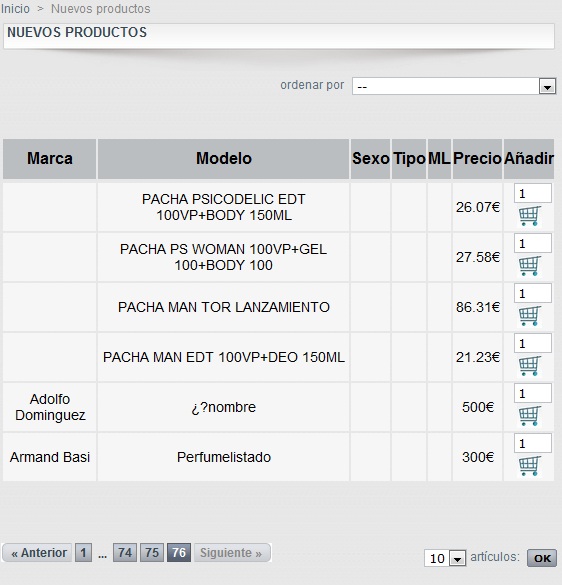Viewport: 562px width, 585px height.
Task: Click the Sexo column header
Action: (371, 159)
